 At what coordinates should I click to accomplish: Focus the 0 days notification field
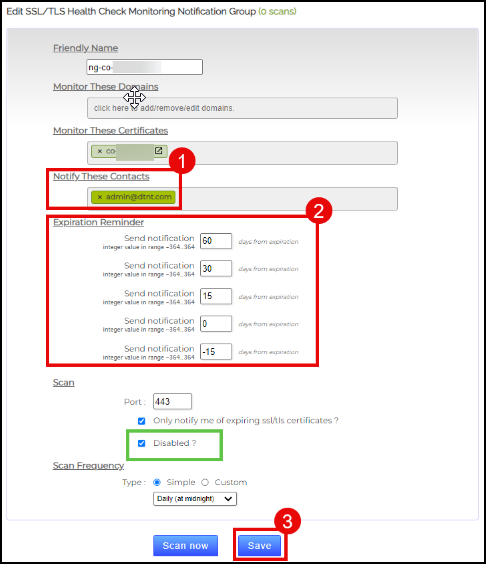pos(216,324)
